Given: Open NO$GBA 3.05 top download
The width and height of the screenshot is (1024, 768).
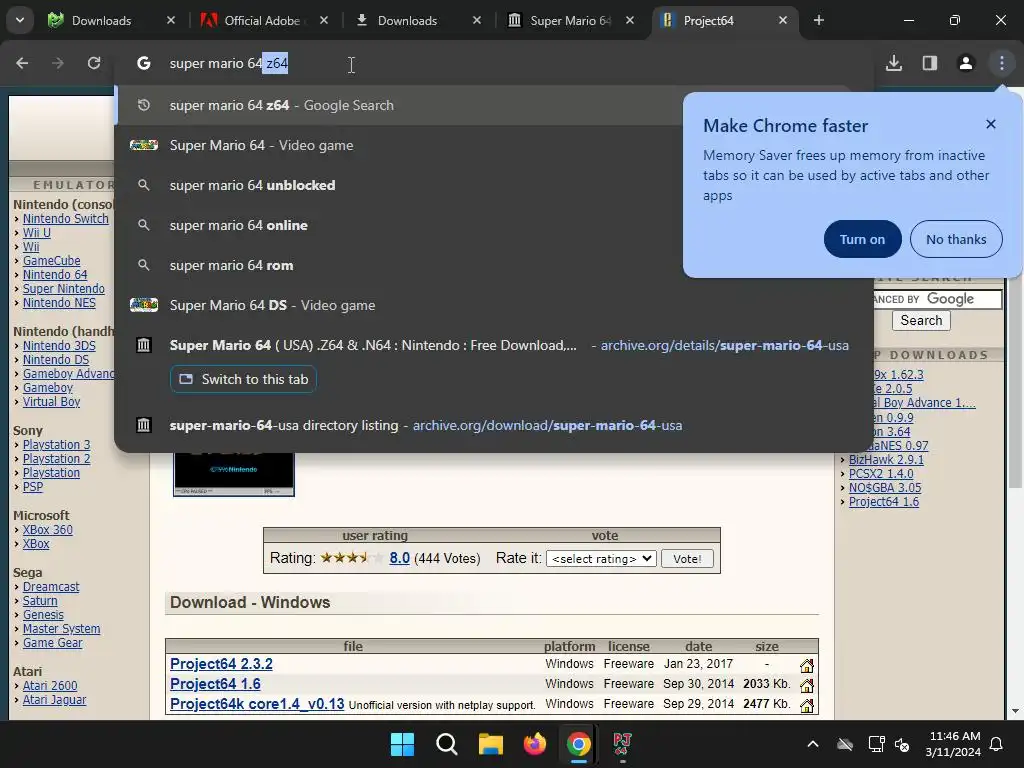Looking at the screenshot, I should (x=885, y=488).
